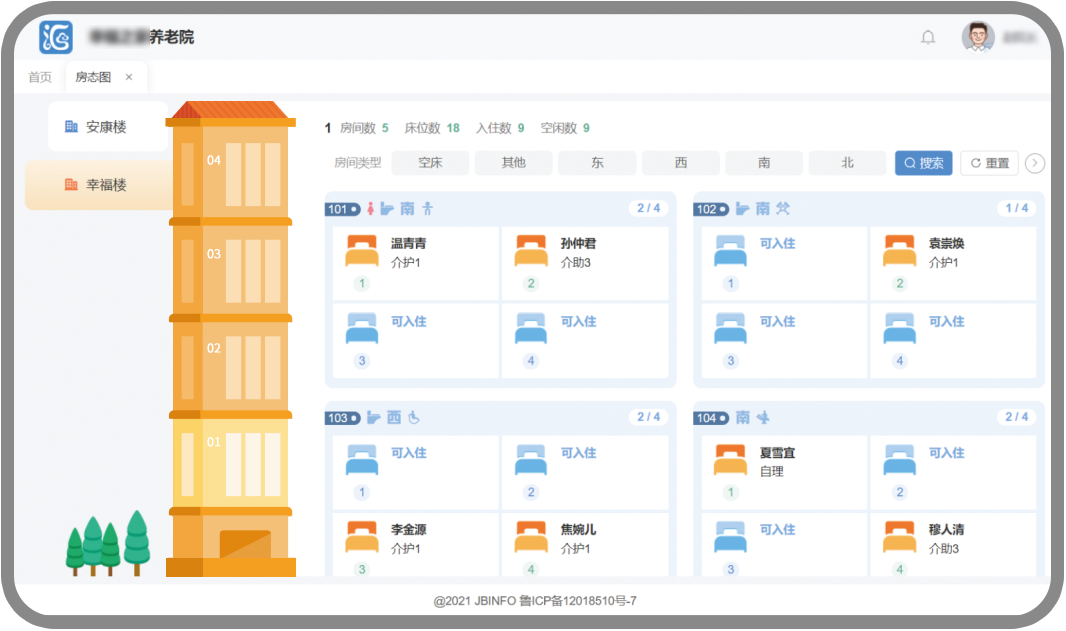The height and width of the screenshot is (631, 1066).
Task: Select the 房态图 tab
Action: pyautogui.click(x=93, y=76)
